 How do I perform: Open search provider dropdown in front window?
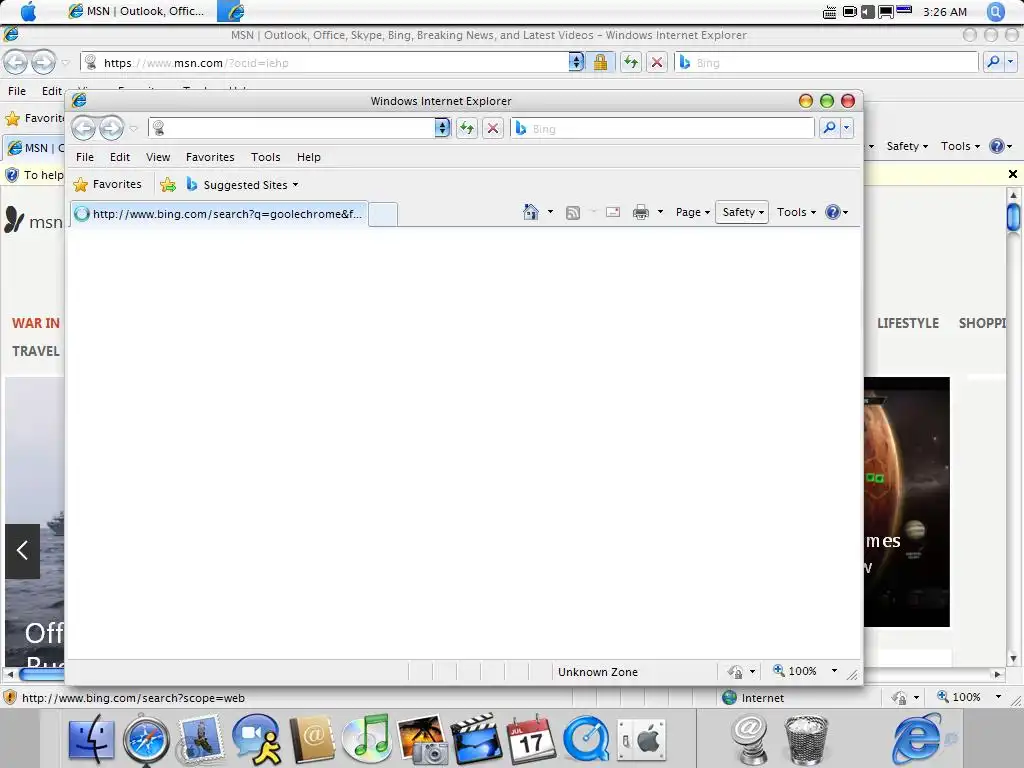pos(846,128)
